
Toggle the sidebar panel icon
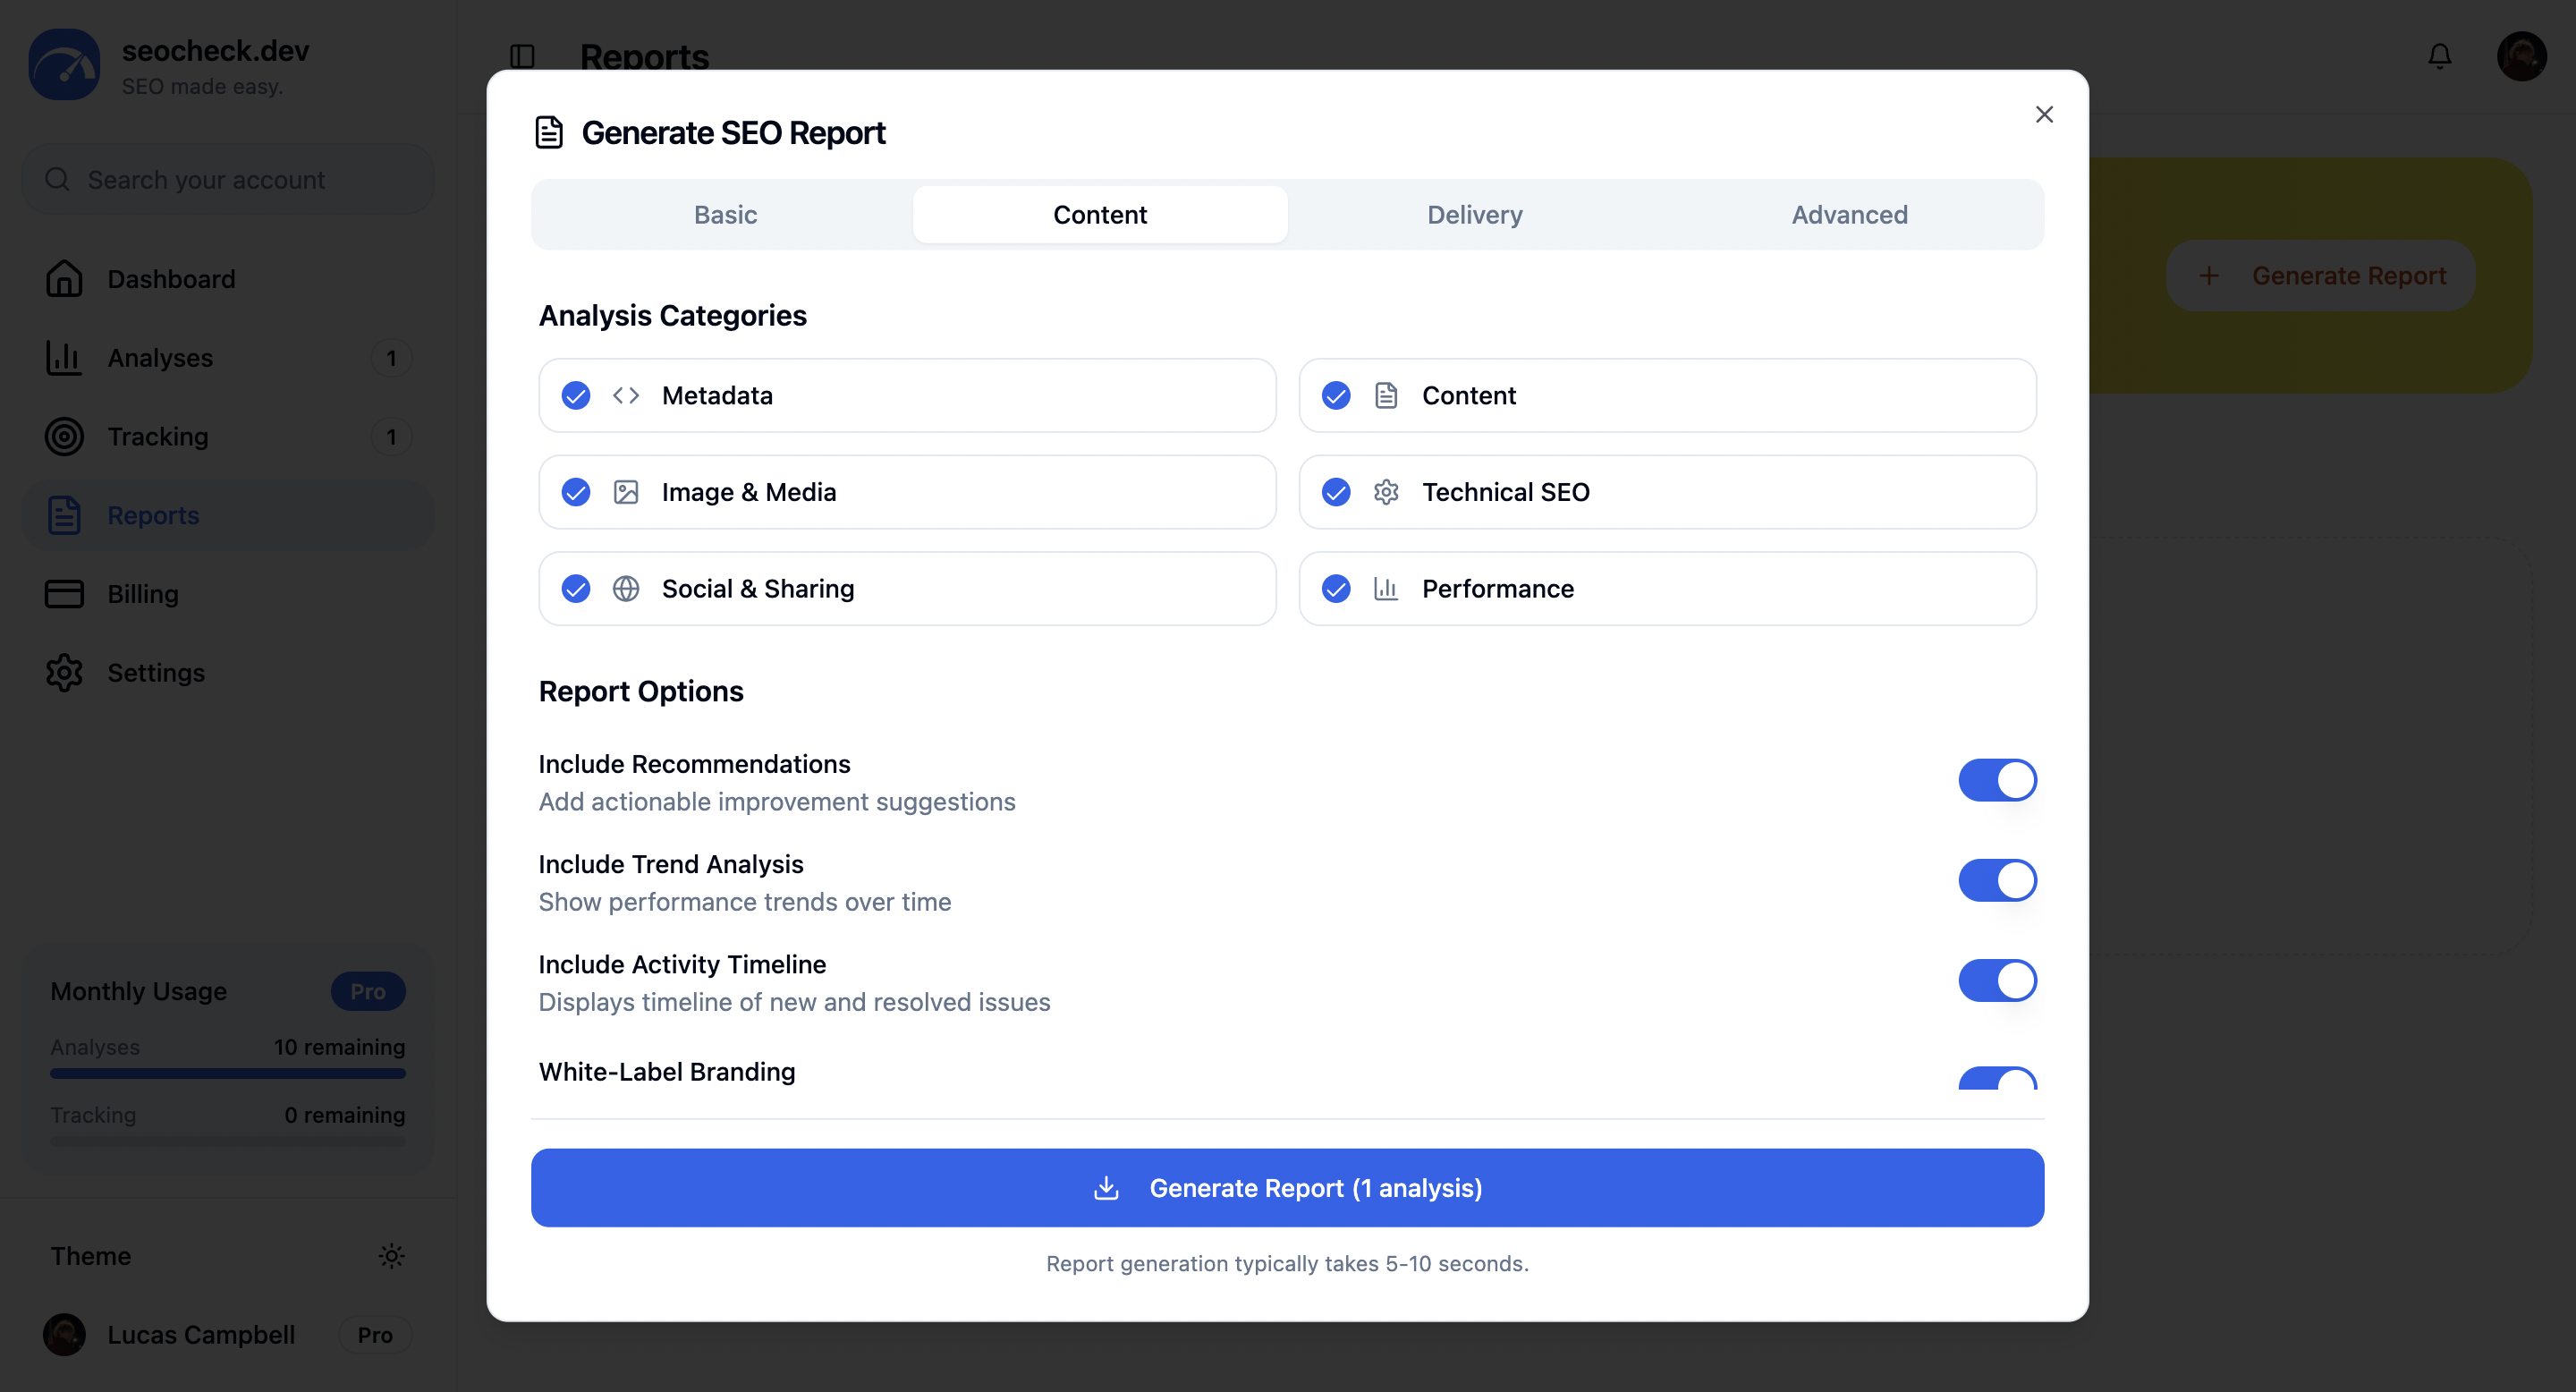coord(522,56)
